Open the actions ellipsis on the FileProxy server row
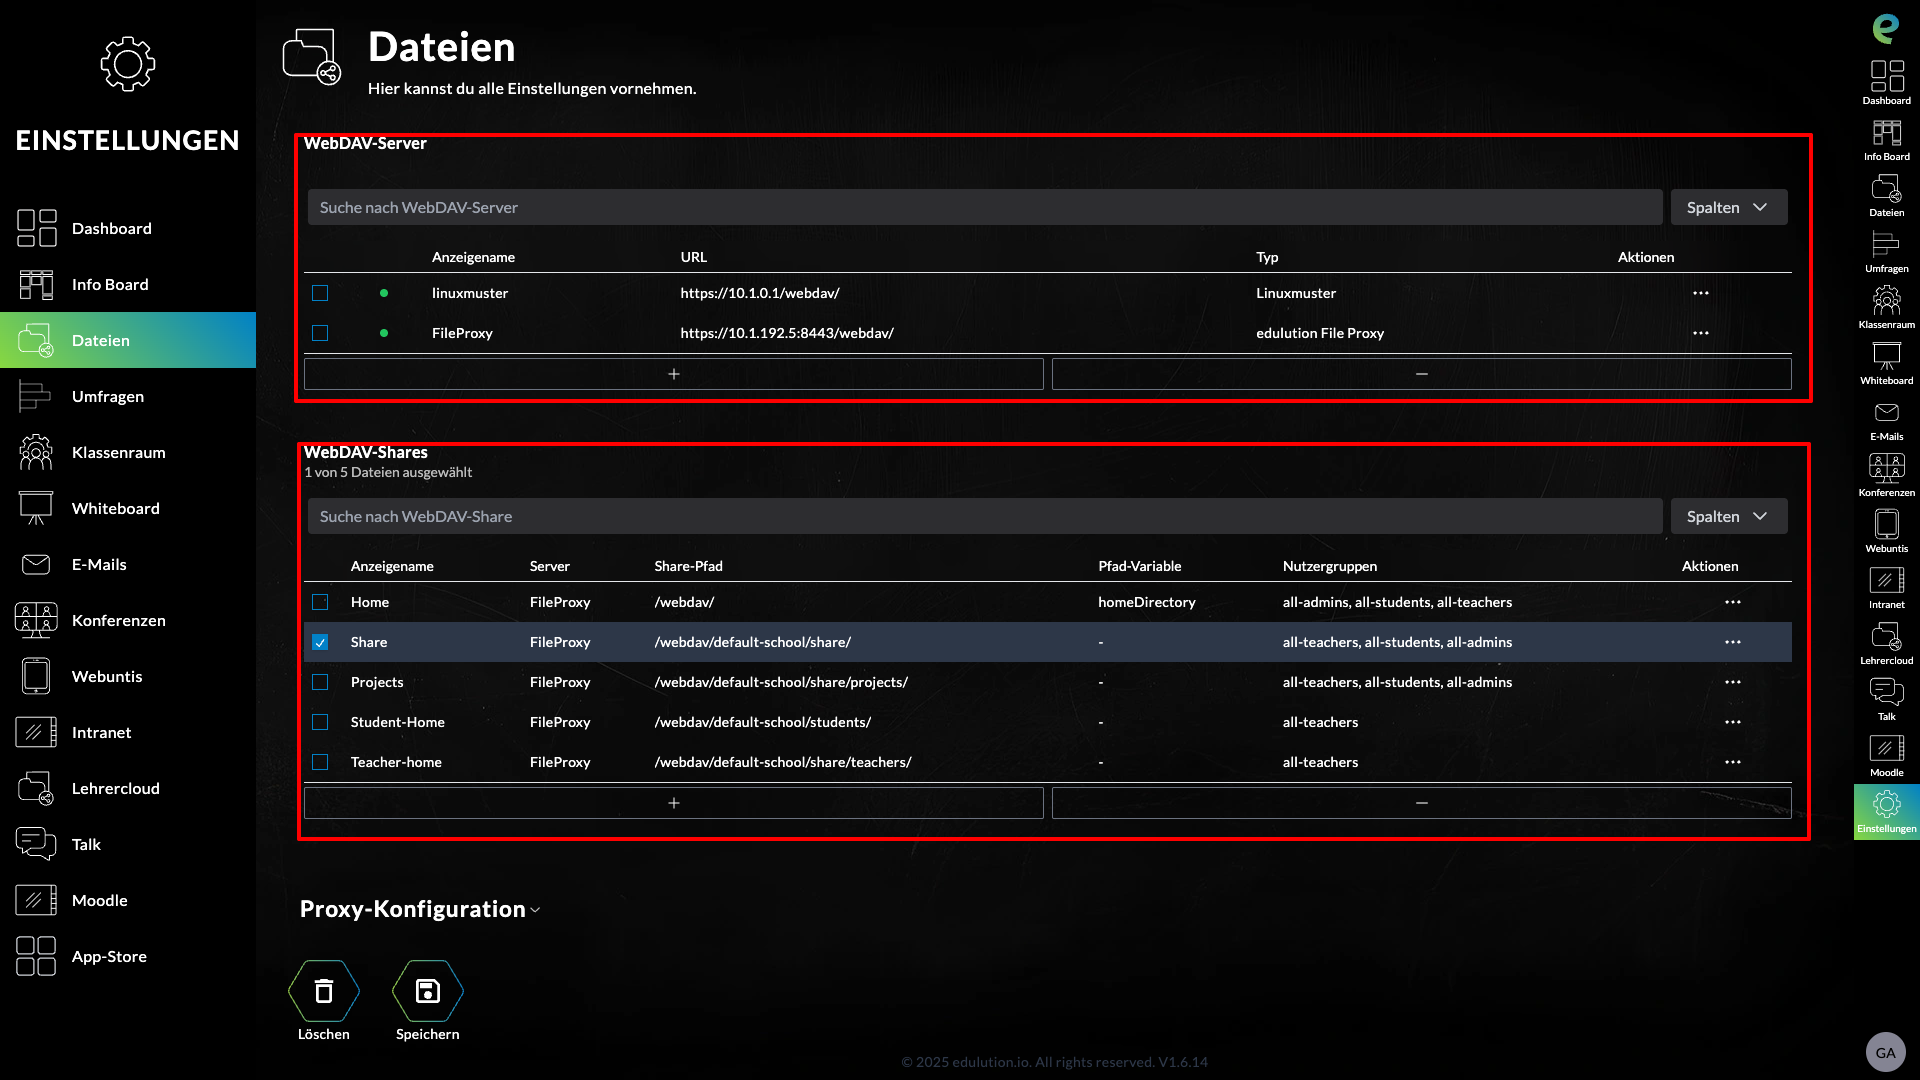1920x1080 pixels. tap(1701, 333)
